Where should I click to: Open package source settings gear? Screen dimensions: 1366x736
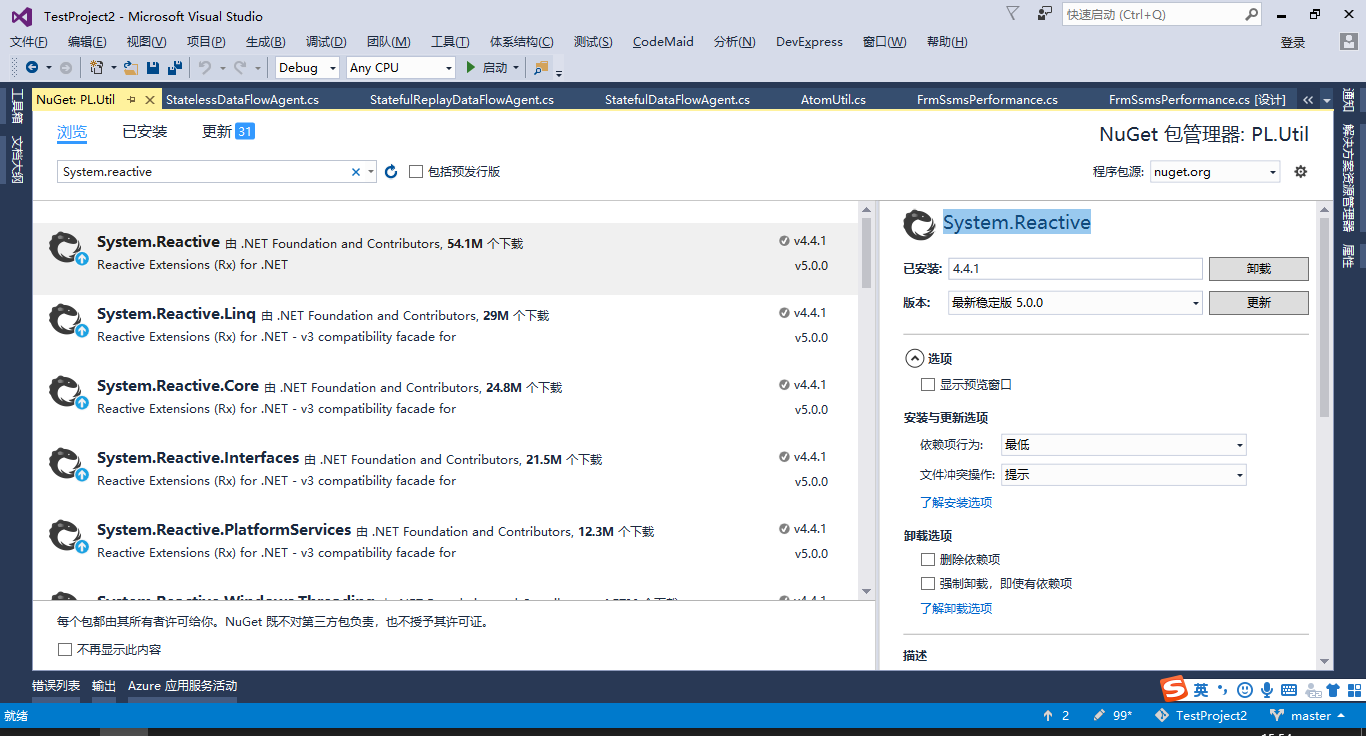pyautogui.click(x=1301, y=172)
